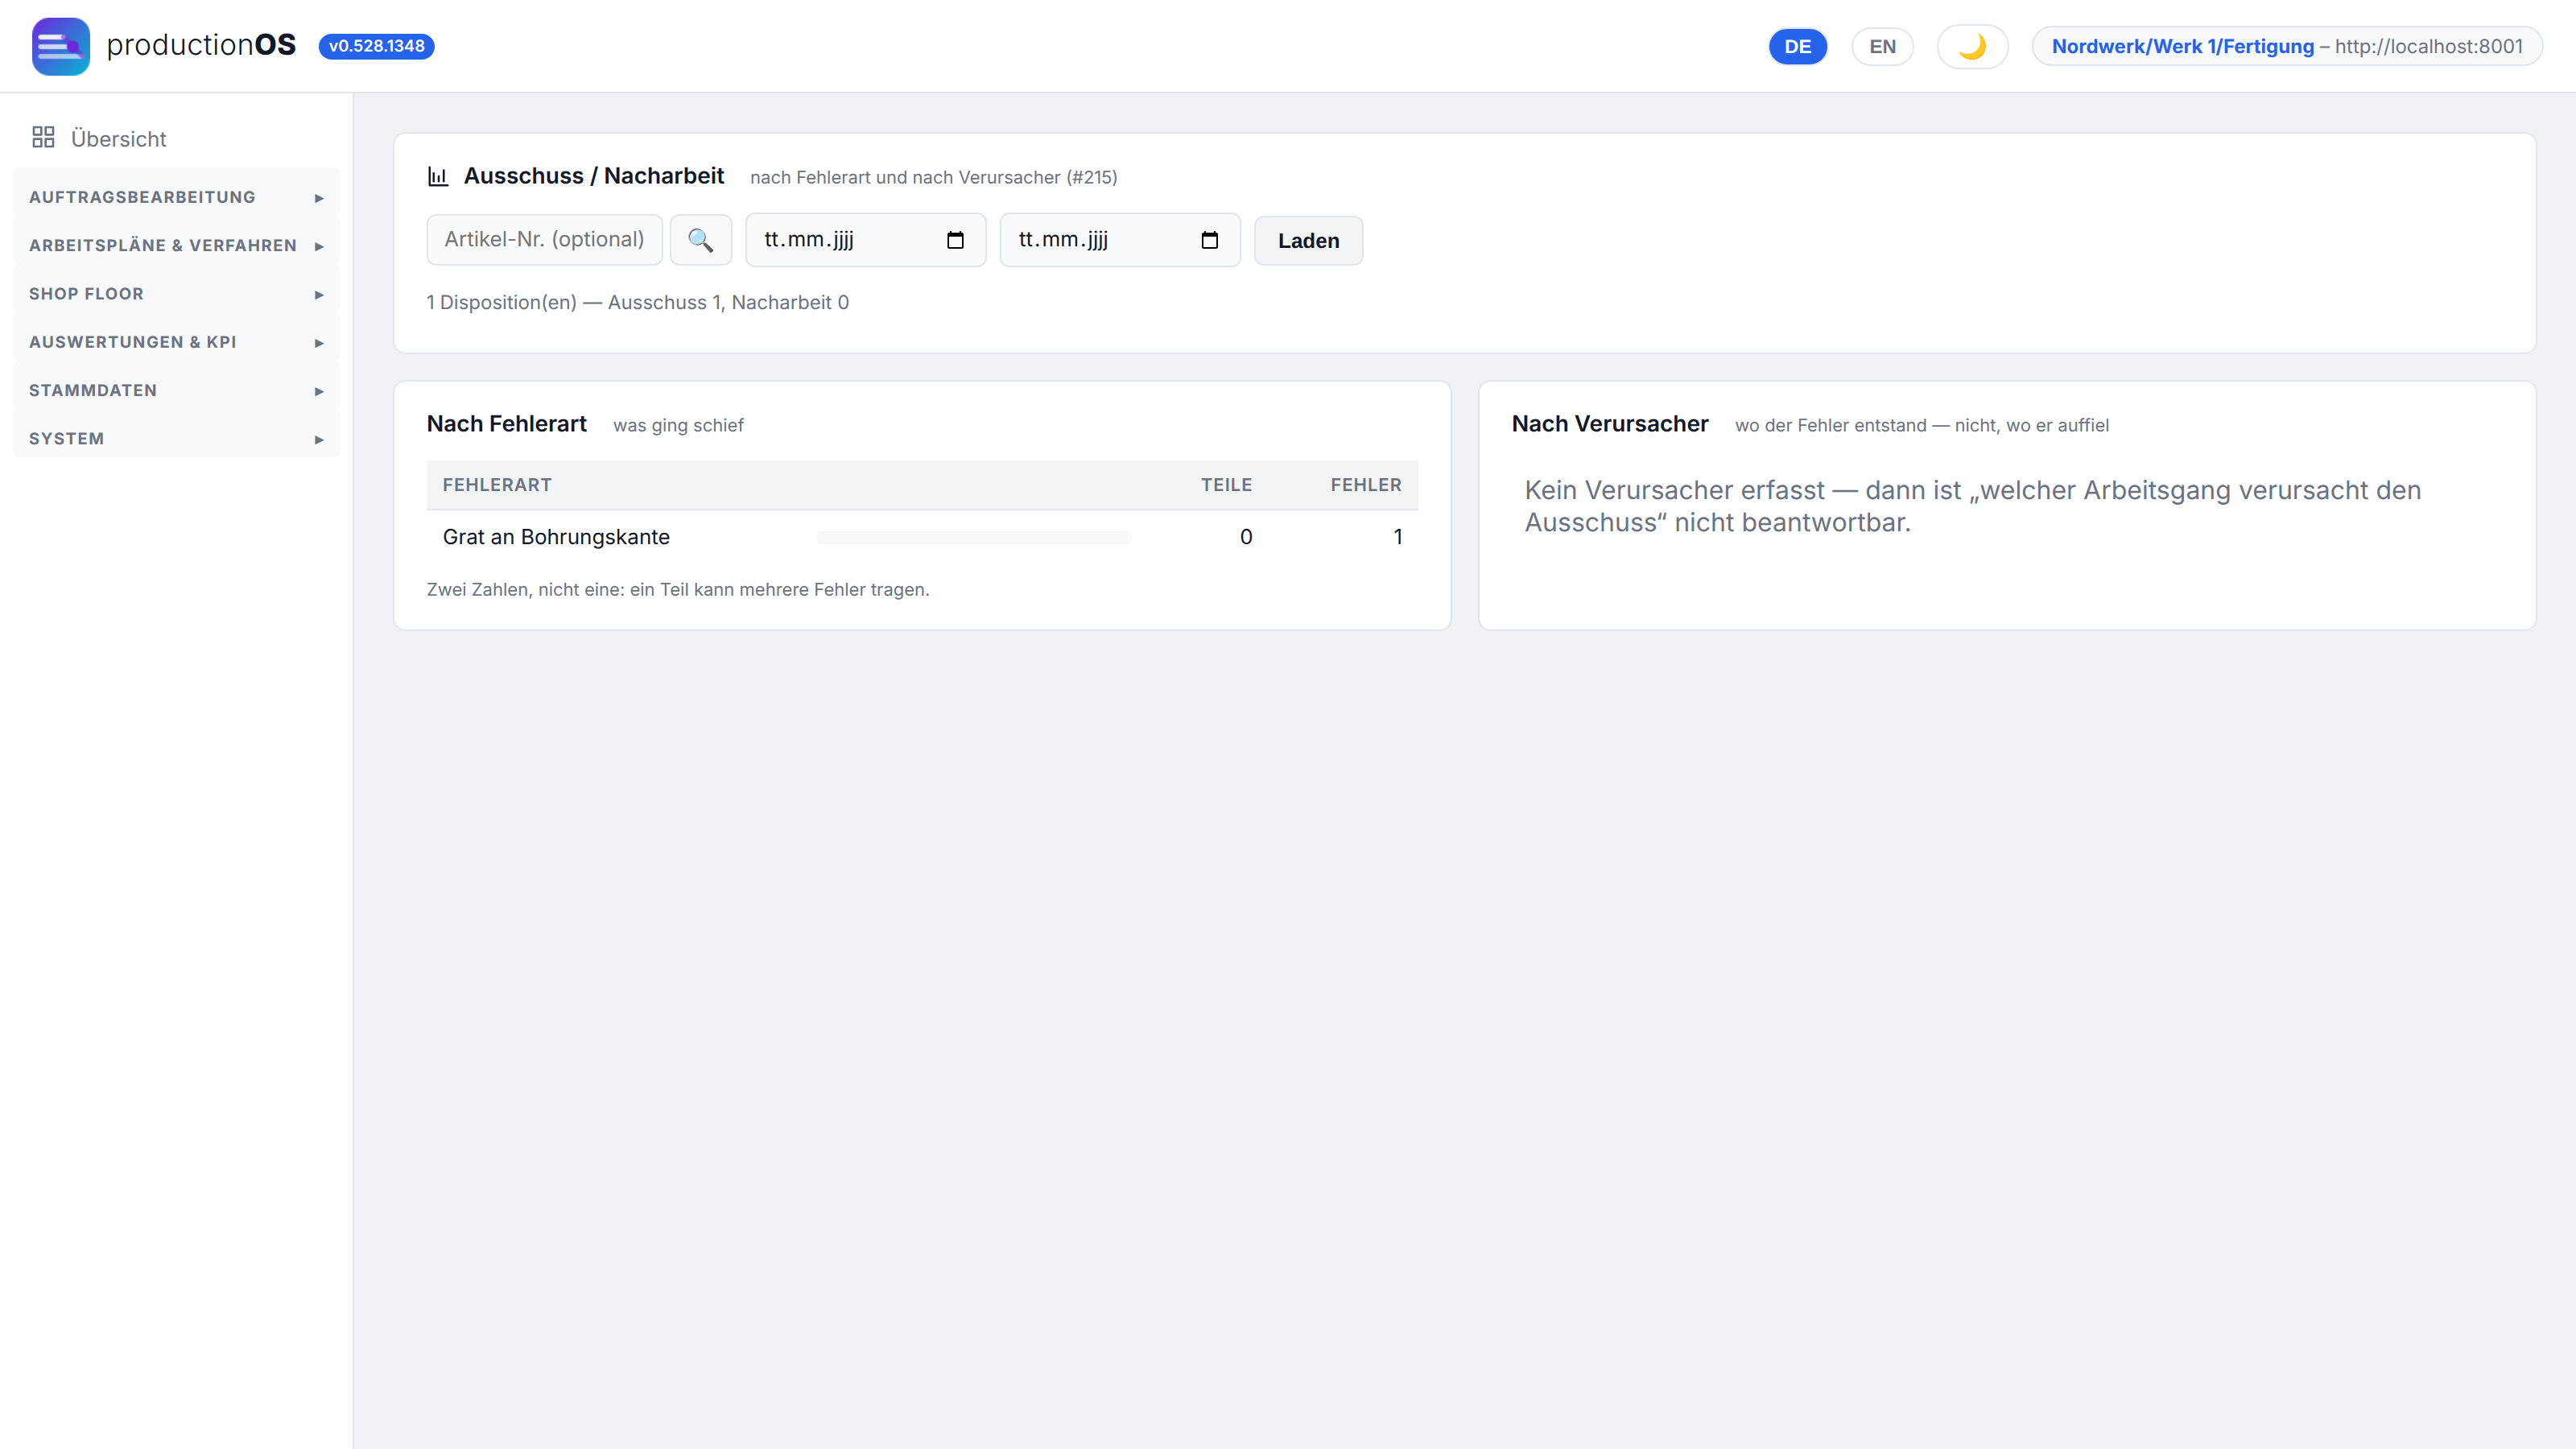Click the Nach Verursacher heading
This screenshot has height=1449, width=2576.
pos(1610,424)
